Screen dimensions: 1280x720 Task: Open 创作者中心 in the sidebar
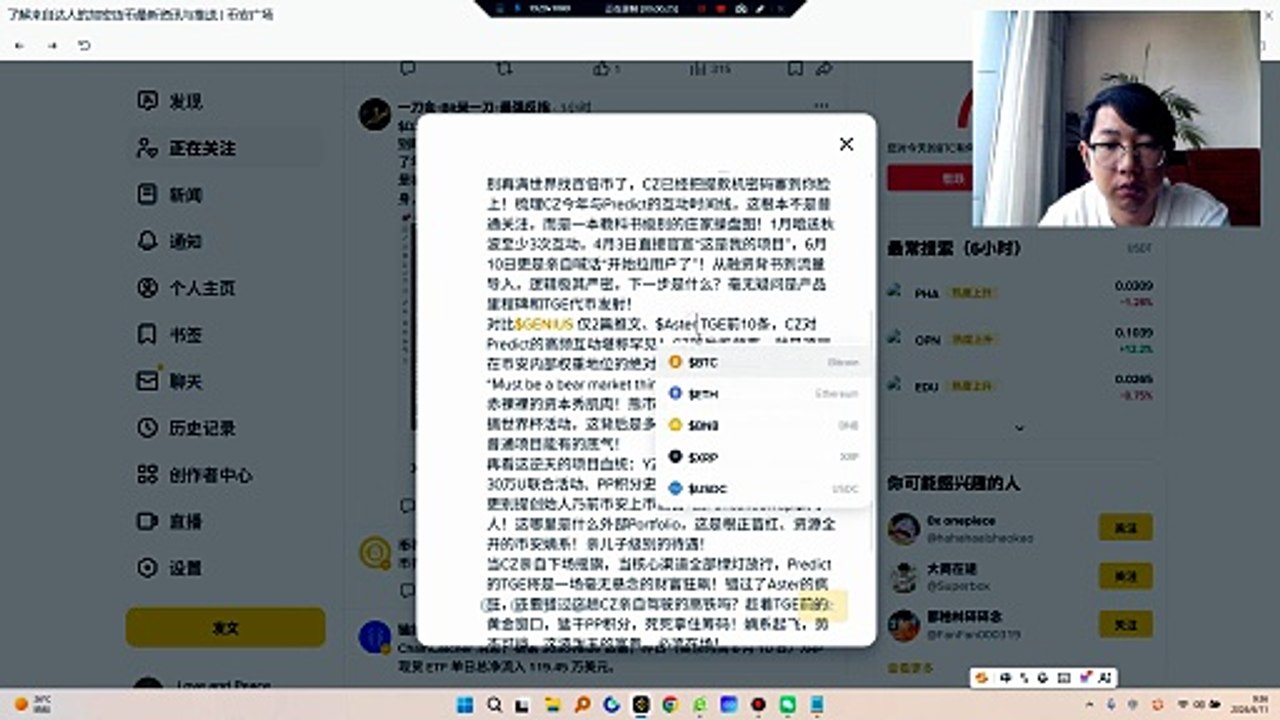(195, 475)
